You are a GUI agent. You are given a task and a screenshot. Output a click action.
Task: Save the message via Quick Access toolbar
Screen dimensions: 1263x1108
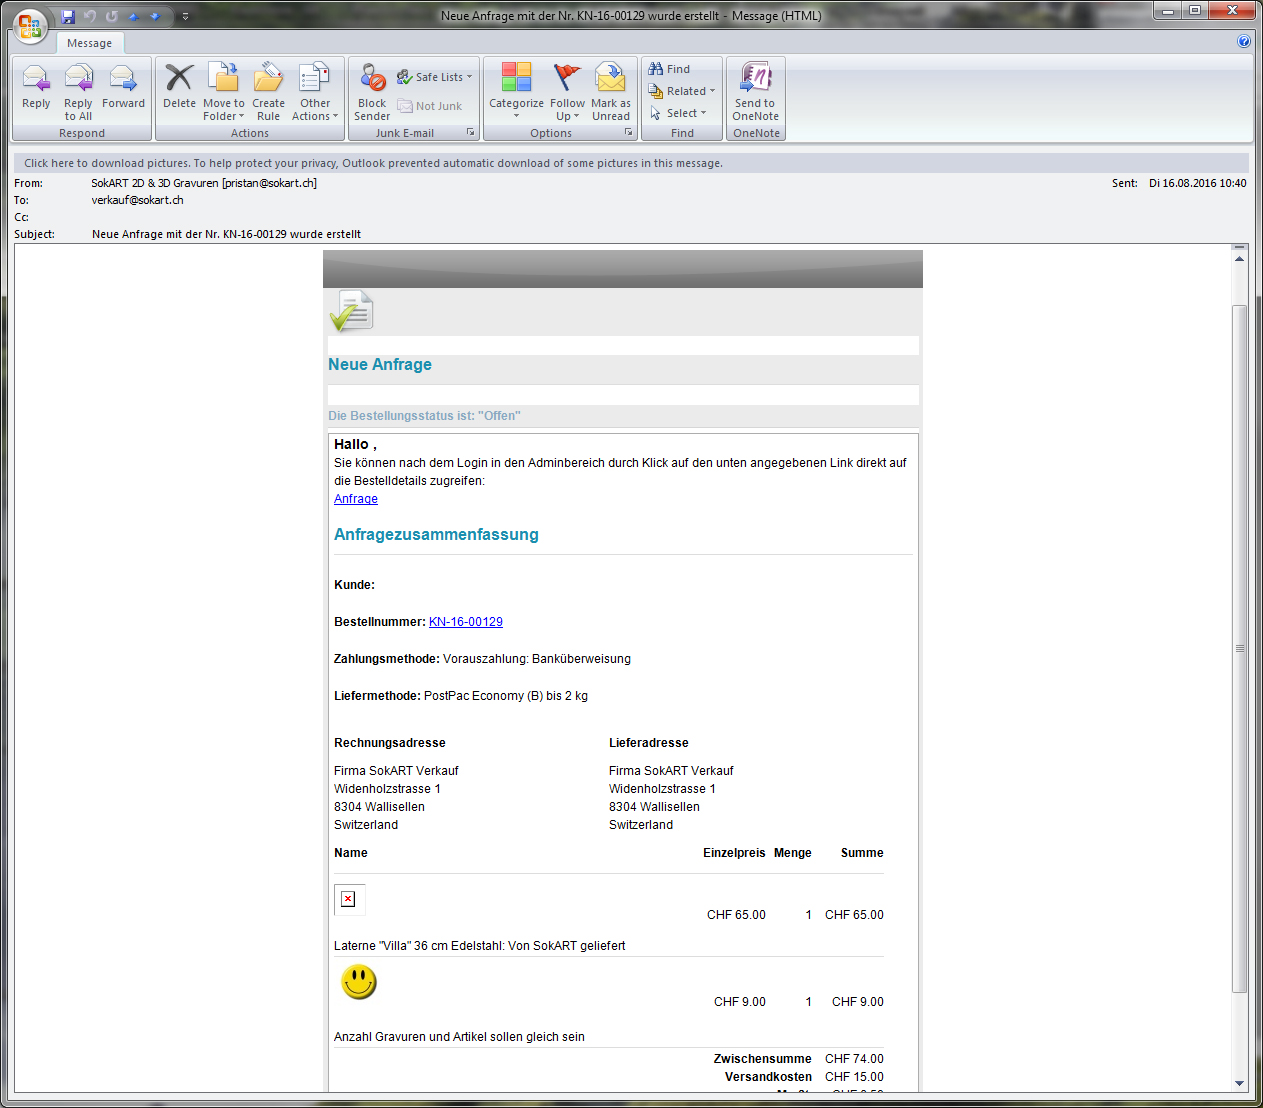68,16
